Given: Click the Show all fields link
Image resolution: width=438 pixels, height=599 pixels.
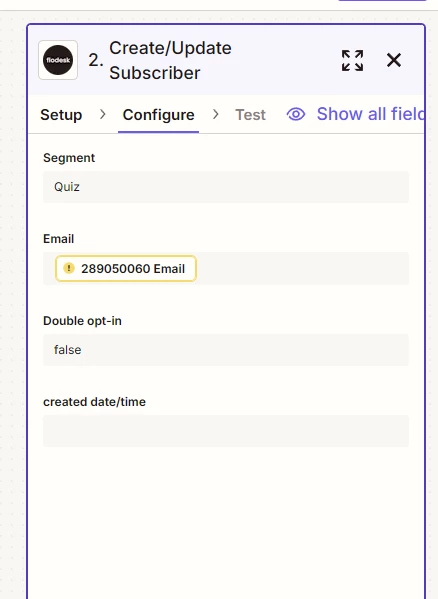Looking at the screenshot, I should [x=370, y=114].
